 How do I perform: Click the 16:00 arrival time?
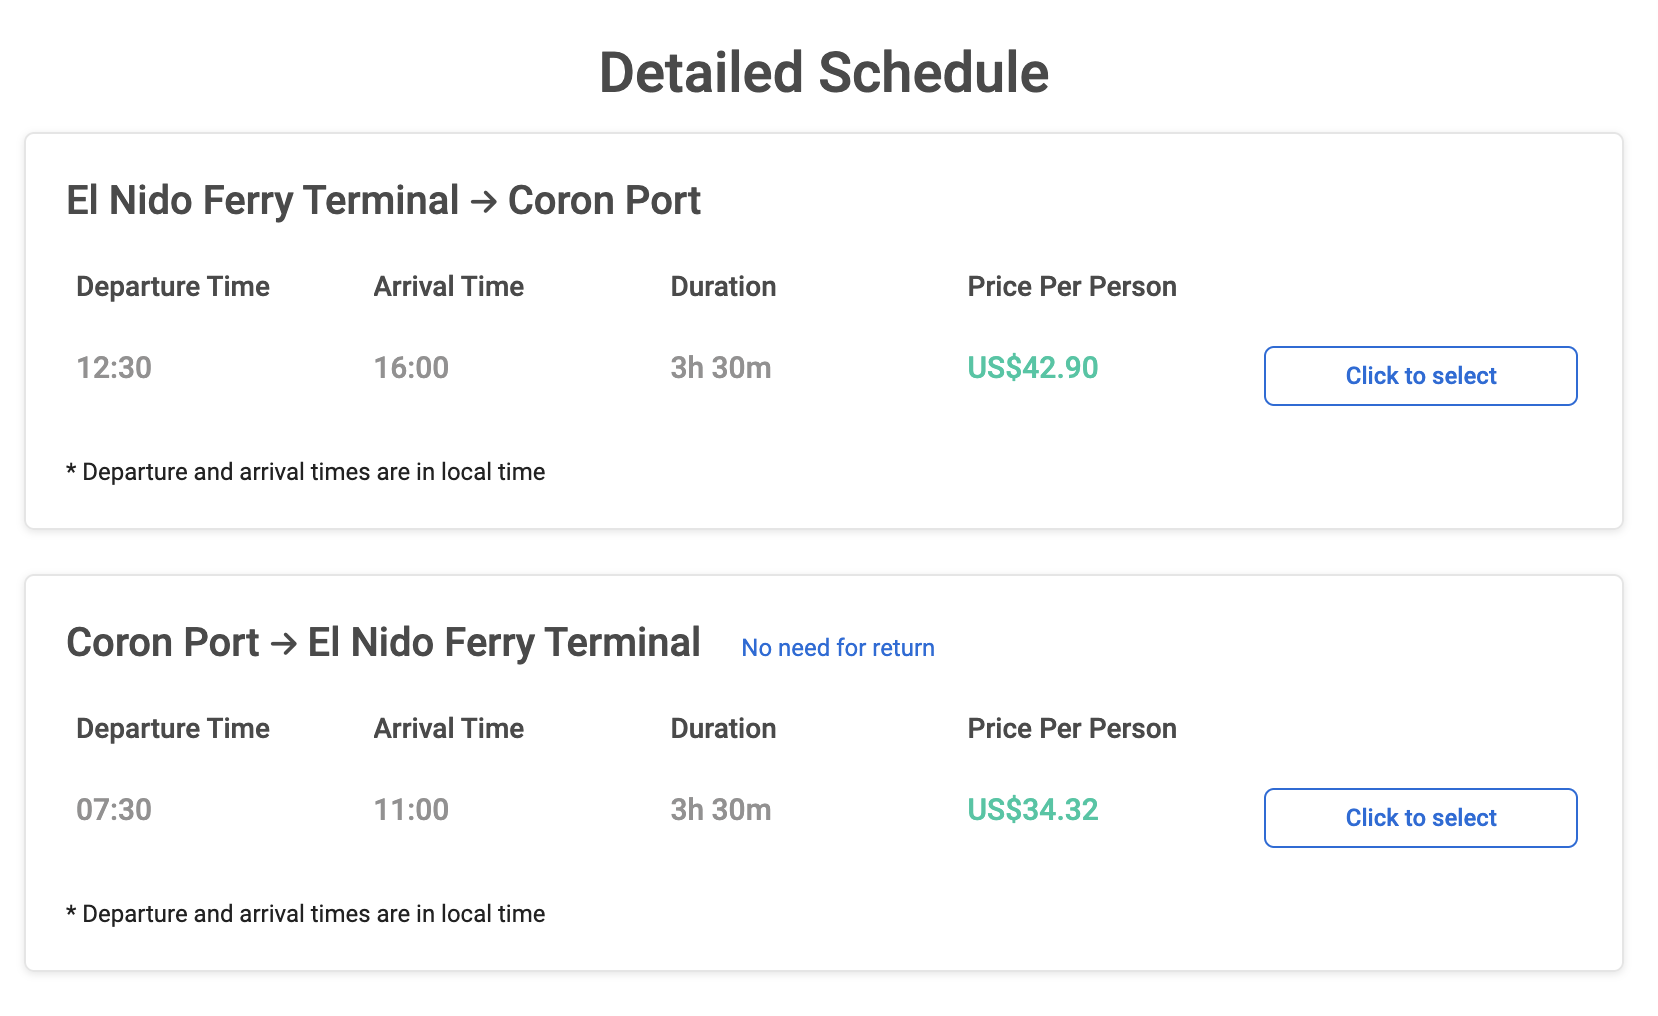coord(411,368)
